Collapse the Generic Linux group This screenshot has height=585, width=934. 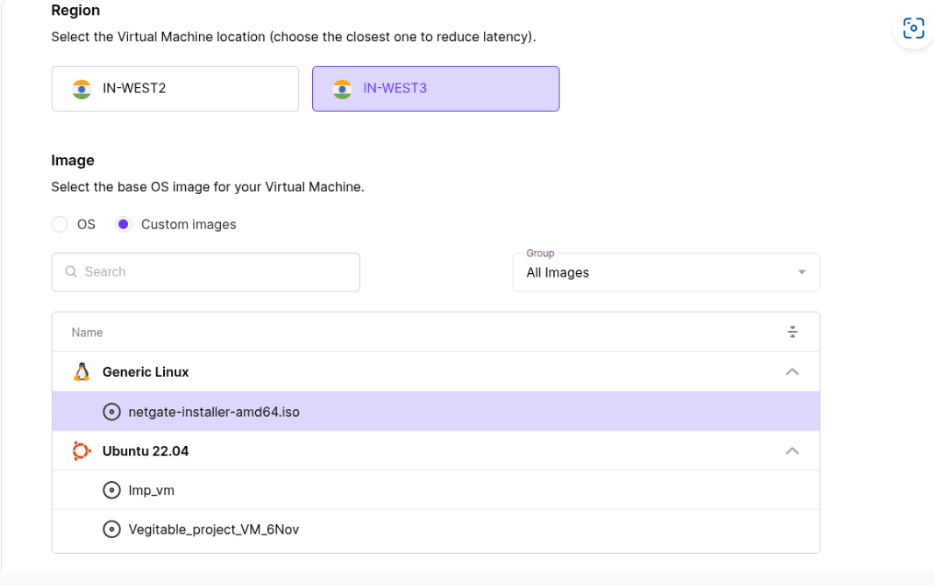(x=792, y=372)
